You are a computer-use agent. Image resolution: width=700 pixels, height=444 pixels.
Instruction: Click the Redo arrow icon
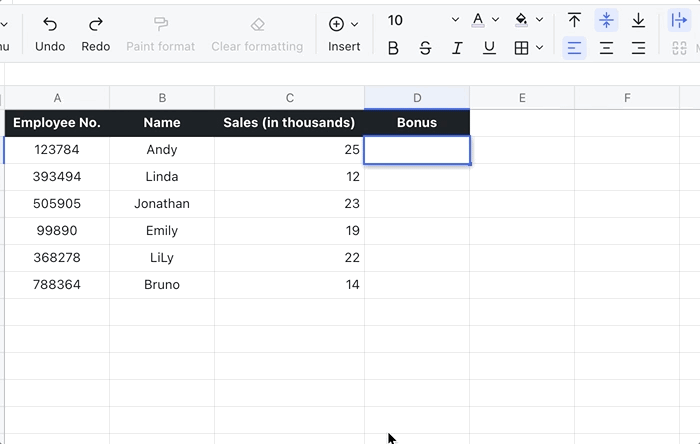(x=96, y=24)
